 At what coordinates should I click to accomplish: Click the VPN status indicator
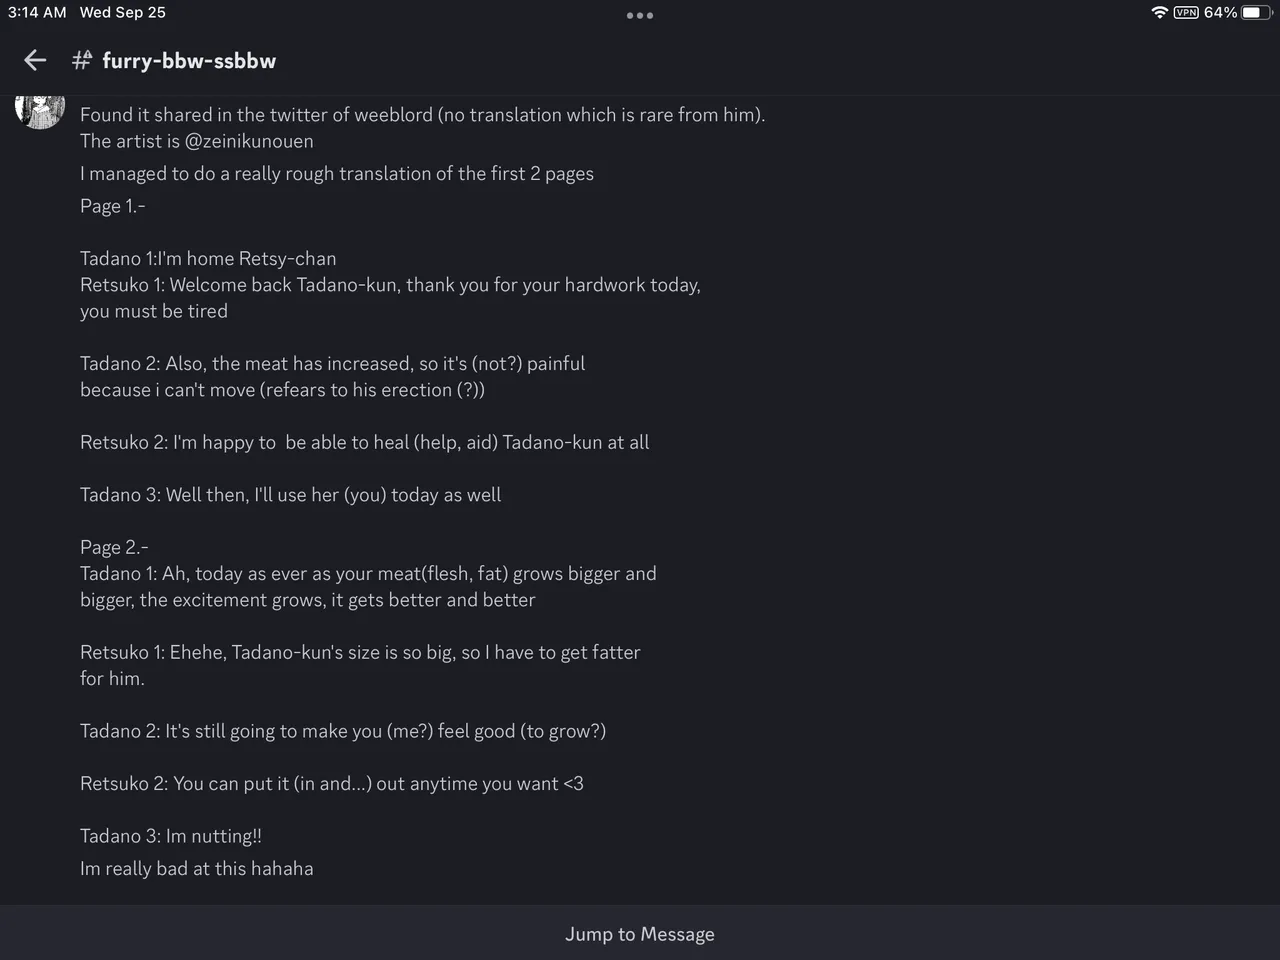tap(1186, 12)
